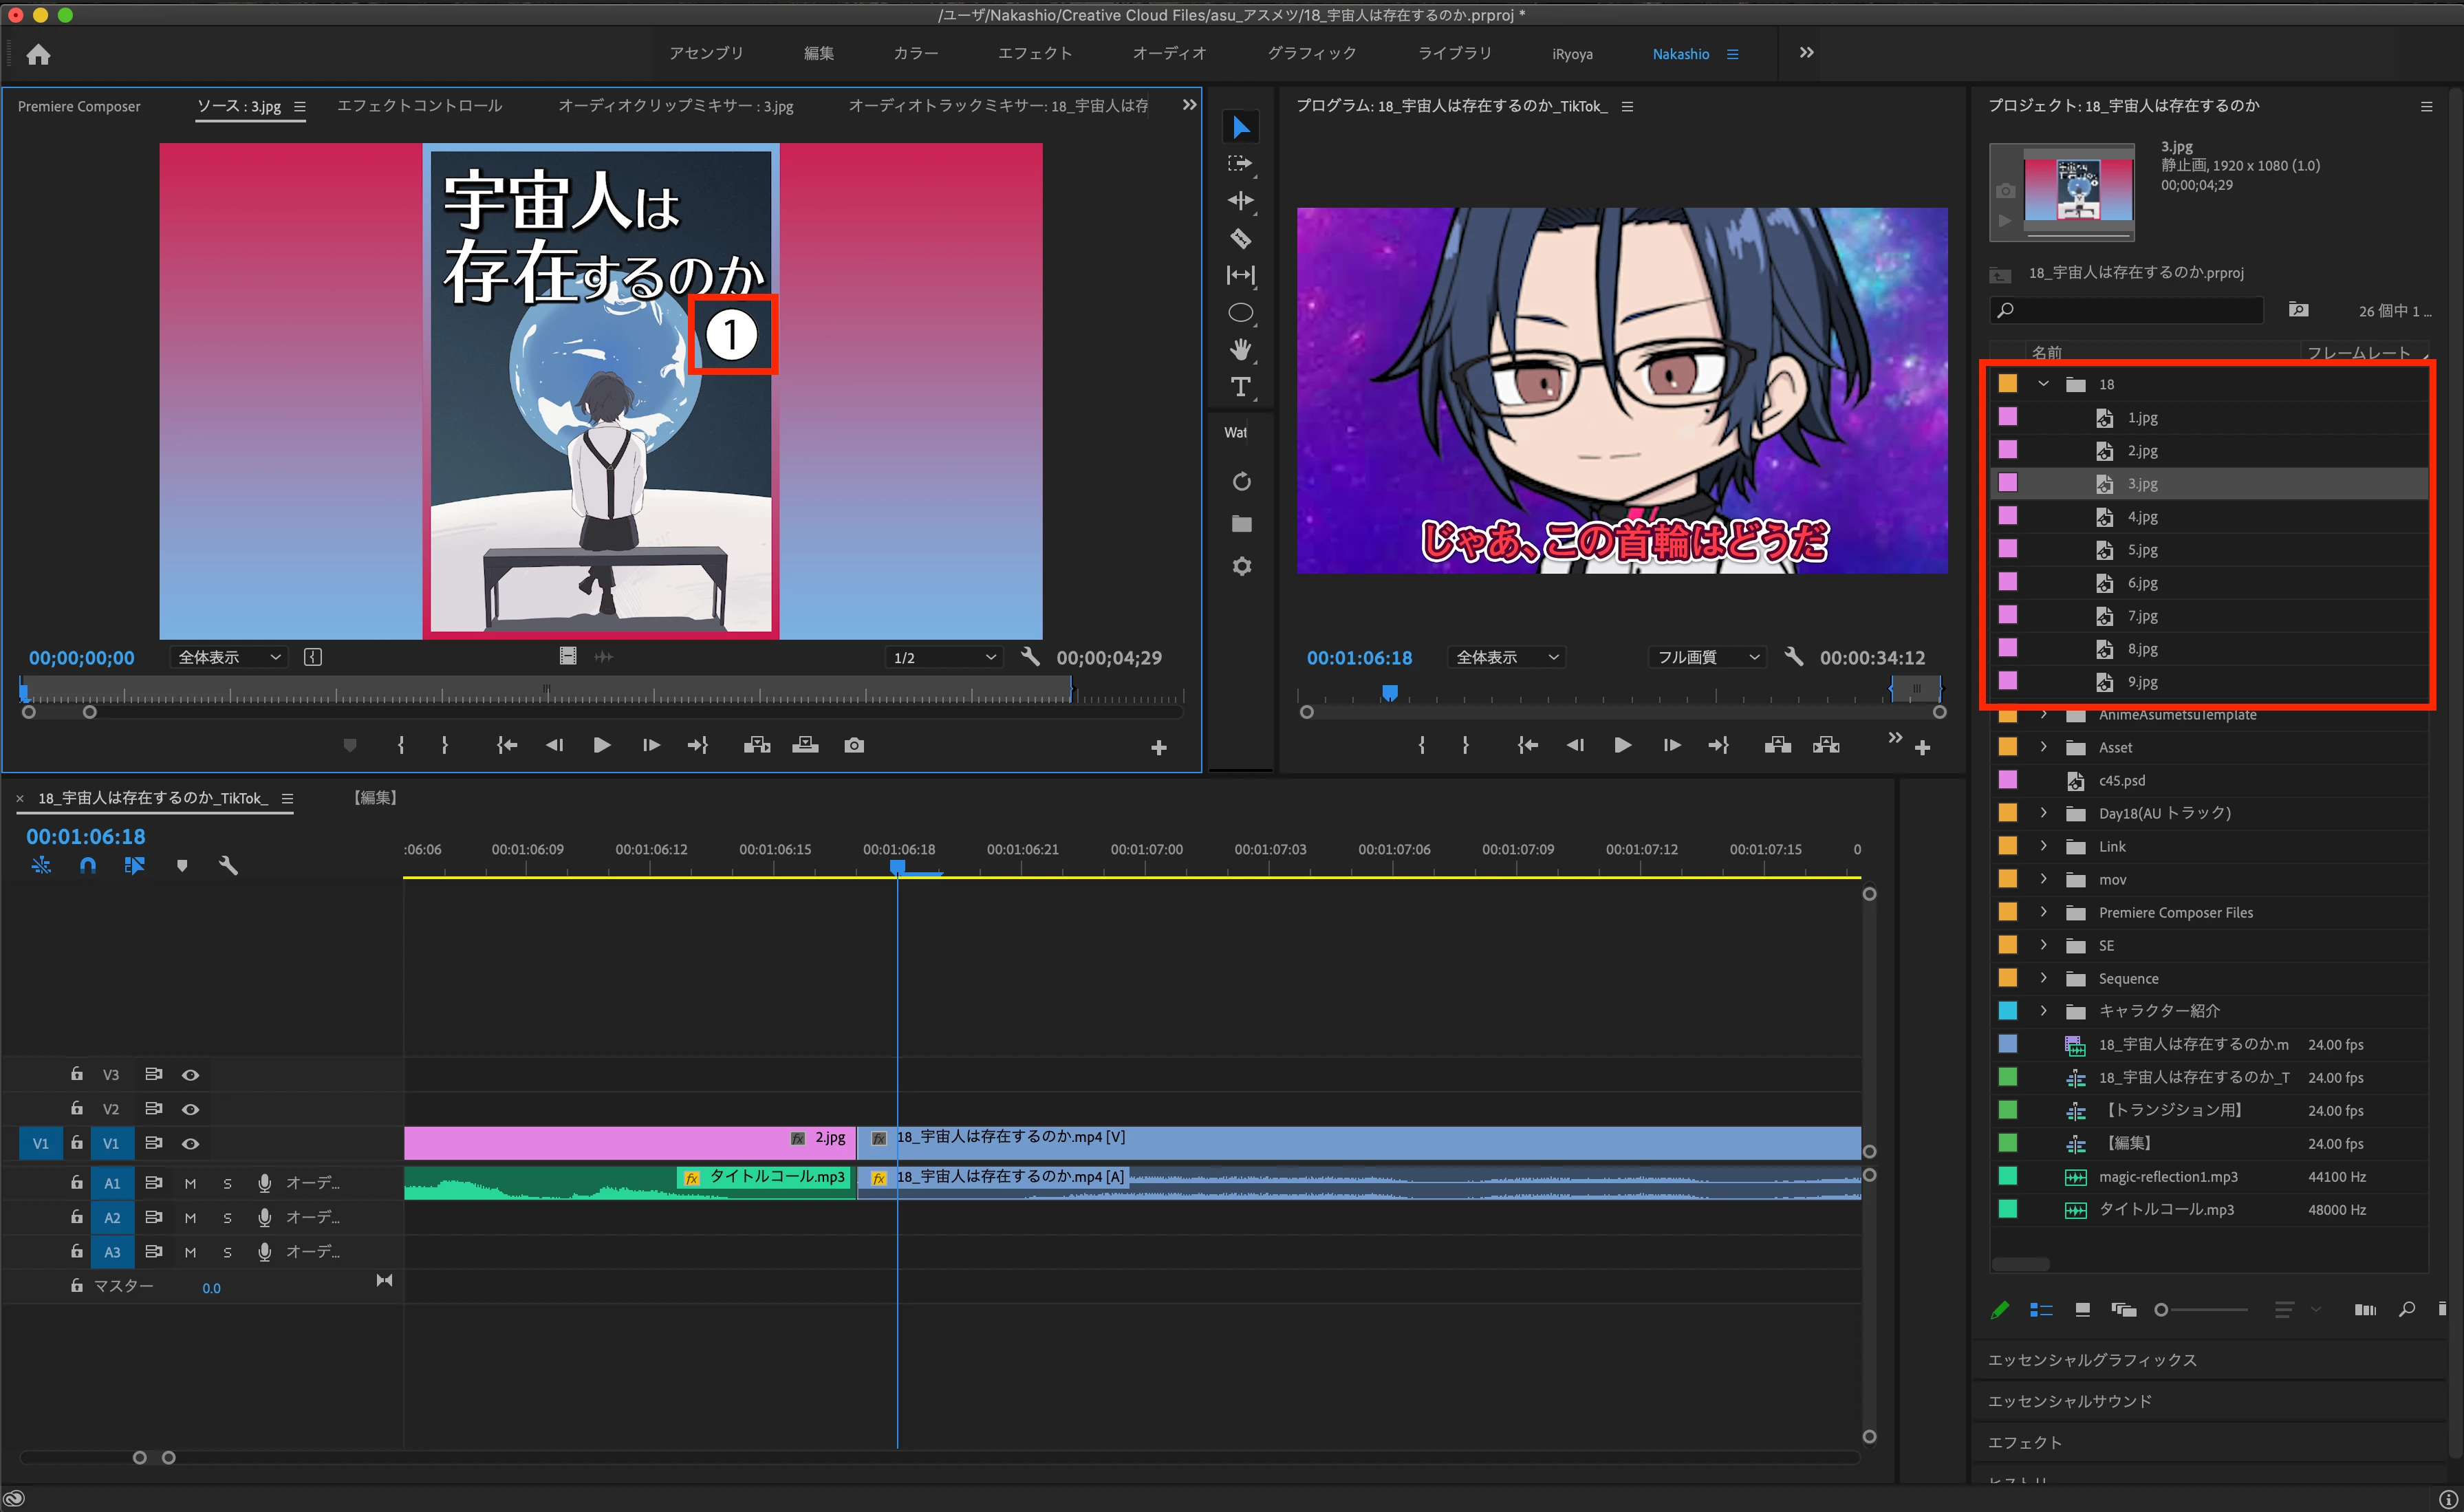Select the Hand tool
This screenshot has height=1512, width=2464.
(1240, 349)
